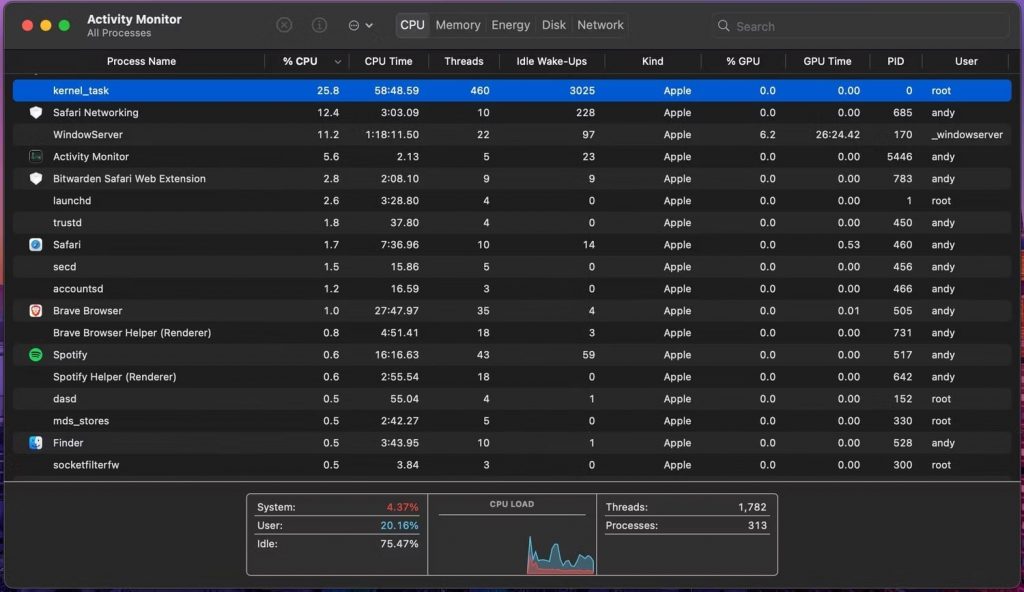
Task: Click the Idle 75.47% value
Action: pyautogui.click(x=399, y=544)
